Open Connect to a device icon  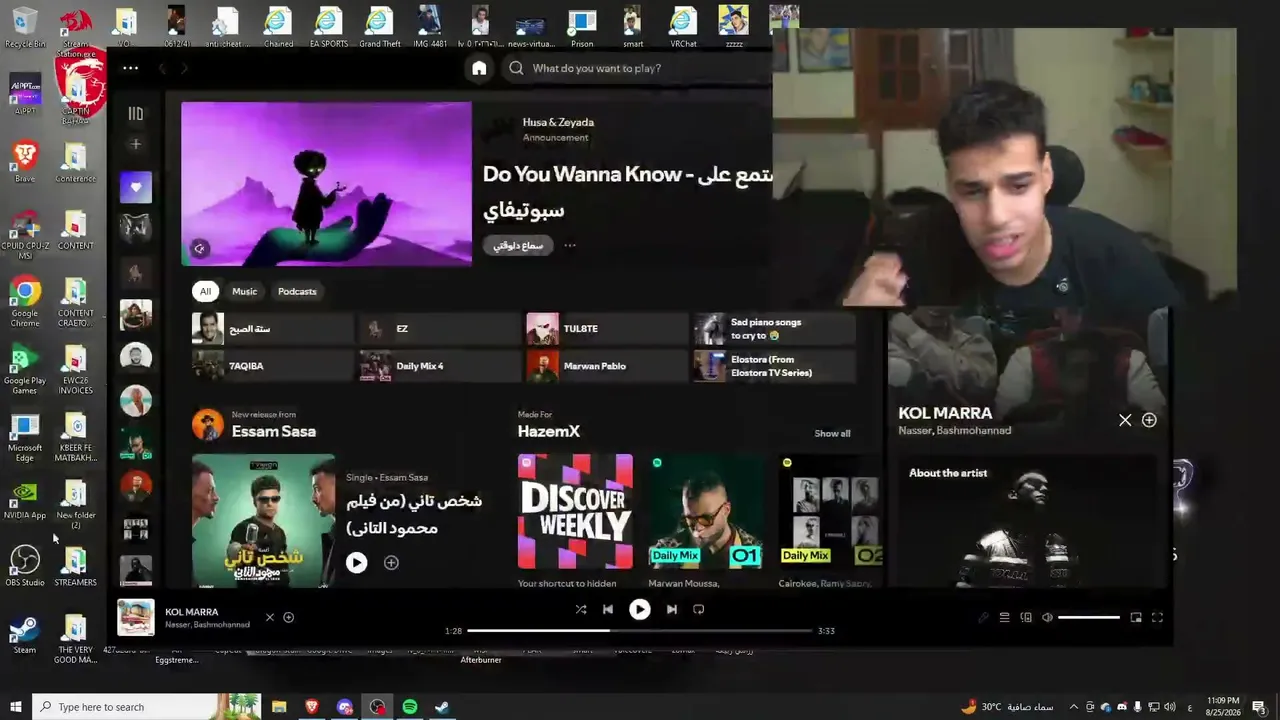1026,618
